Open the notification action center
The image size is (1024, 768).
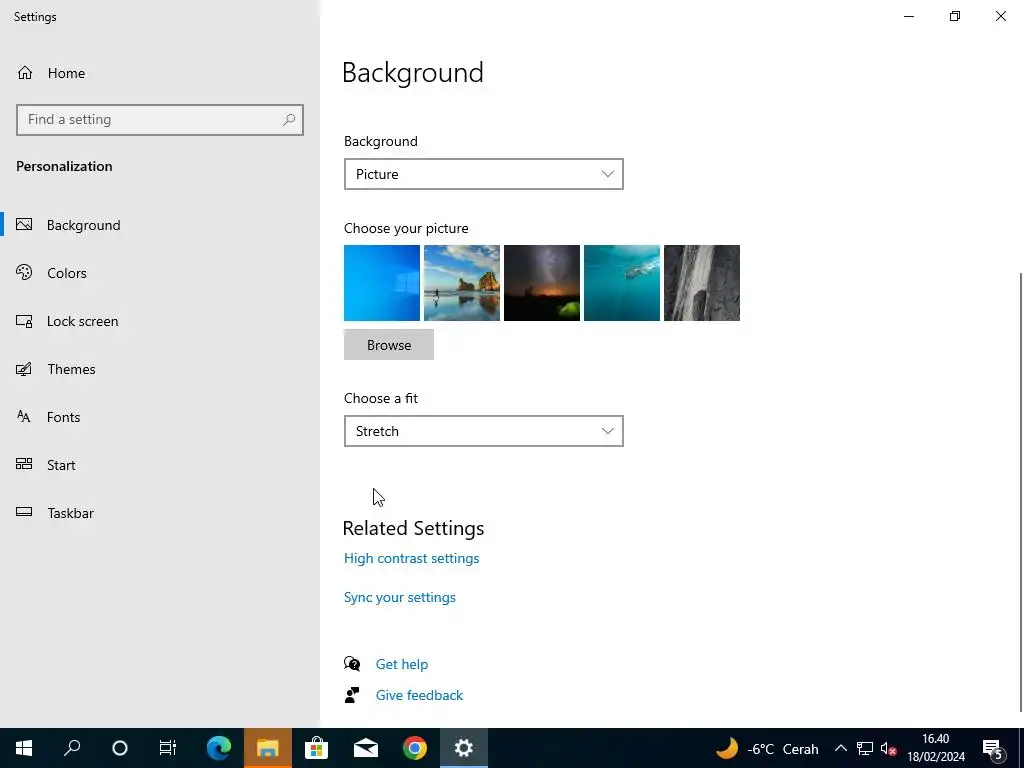[993, 748]
